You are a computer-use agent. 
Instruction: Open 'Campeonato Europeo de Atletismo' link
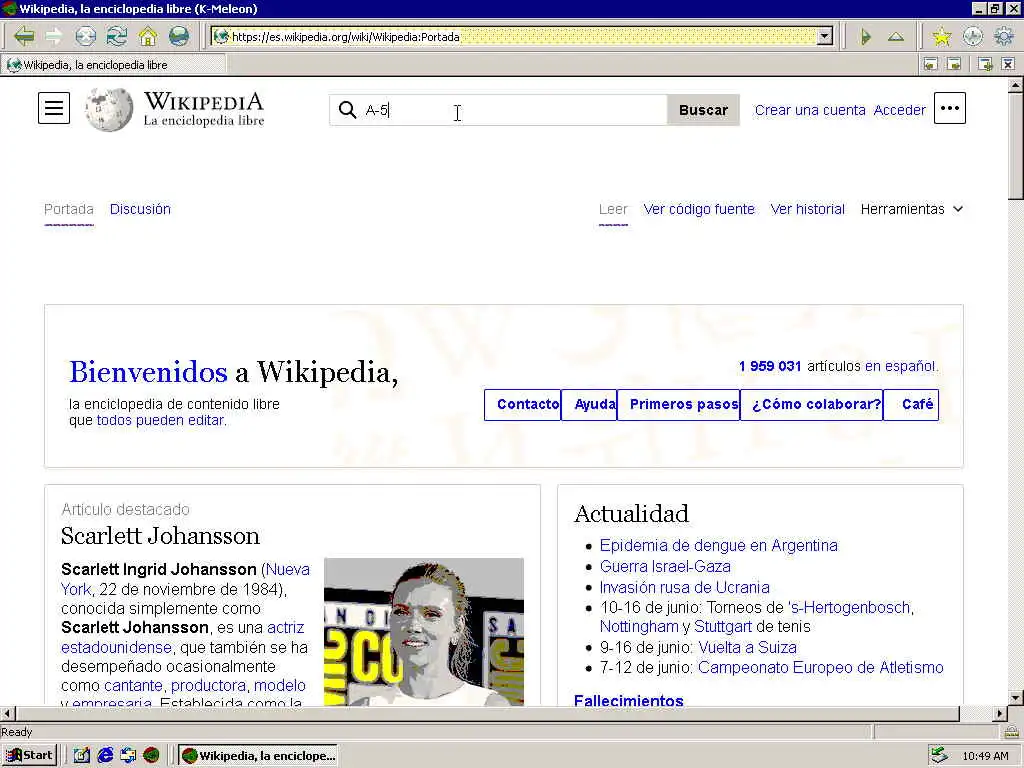tap(820, 667)
